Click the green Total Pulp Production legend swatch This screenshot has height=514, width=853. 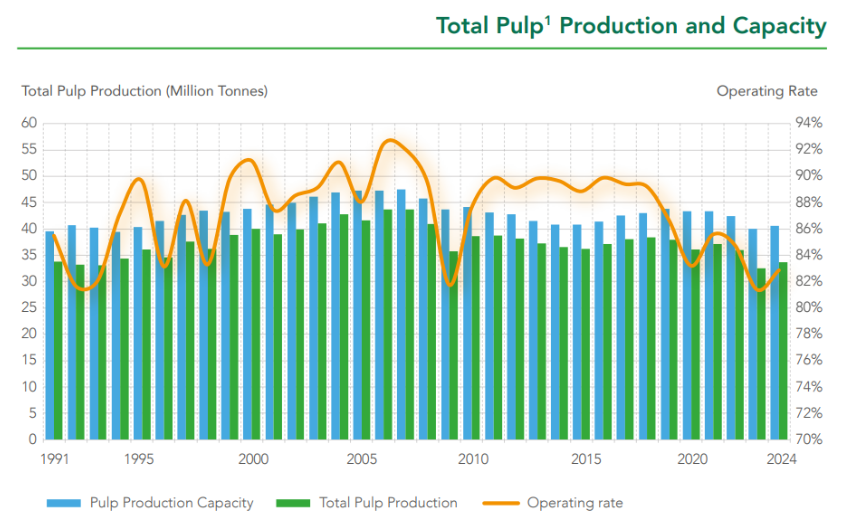[x=293, y=503]
